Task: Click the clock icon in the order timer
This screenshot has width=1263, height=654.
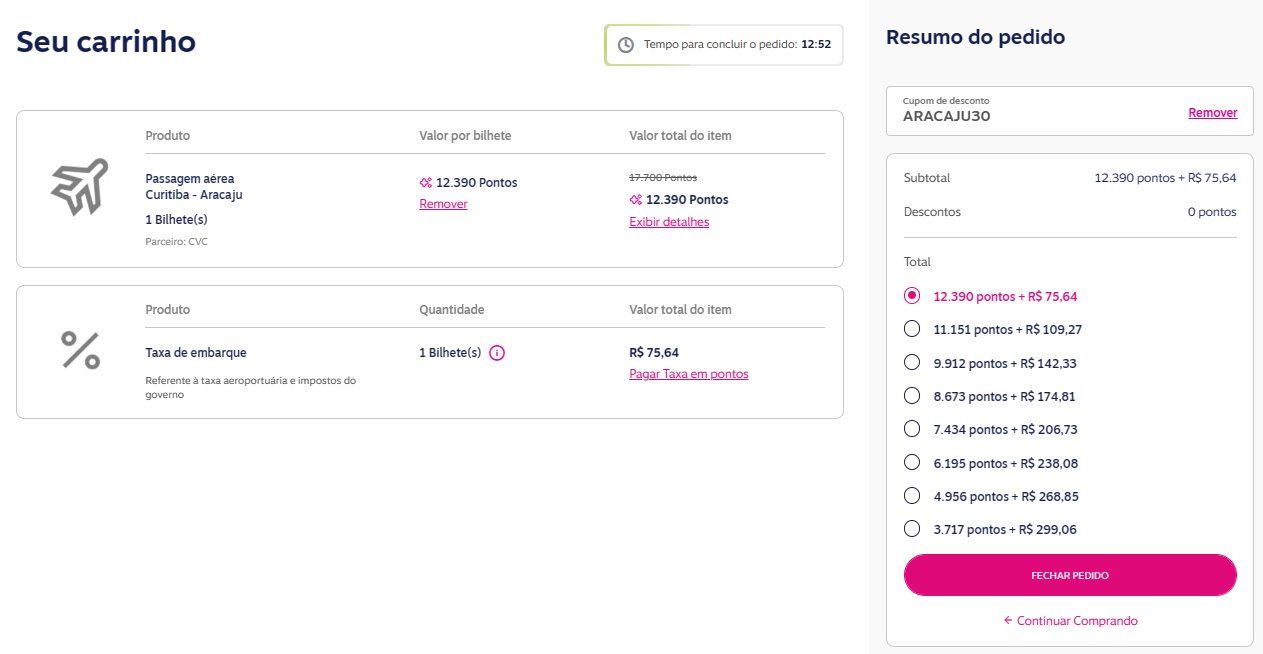Action: pyautogui.click(x=626, y=45)
